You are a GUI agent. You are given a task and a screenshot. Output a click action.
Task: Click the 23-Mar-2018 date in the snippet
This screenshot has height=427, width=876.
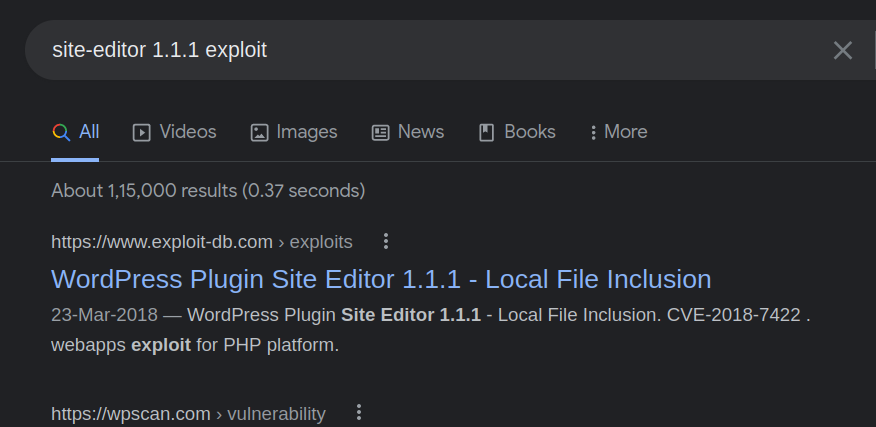coord(104,315)
